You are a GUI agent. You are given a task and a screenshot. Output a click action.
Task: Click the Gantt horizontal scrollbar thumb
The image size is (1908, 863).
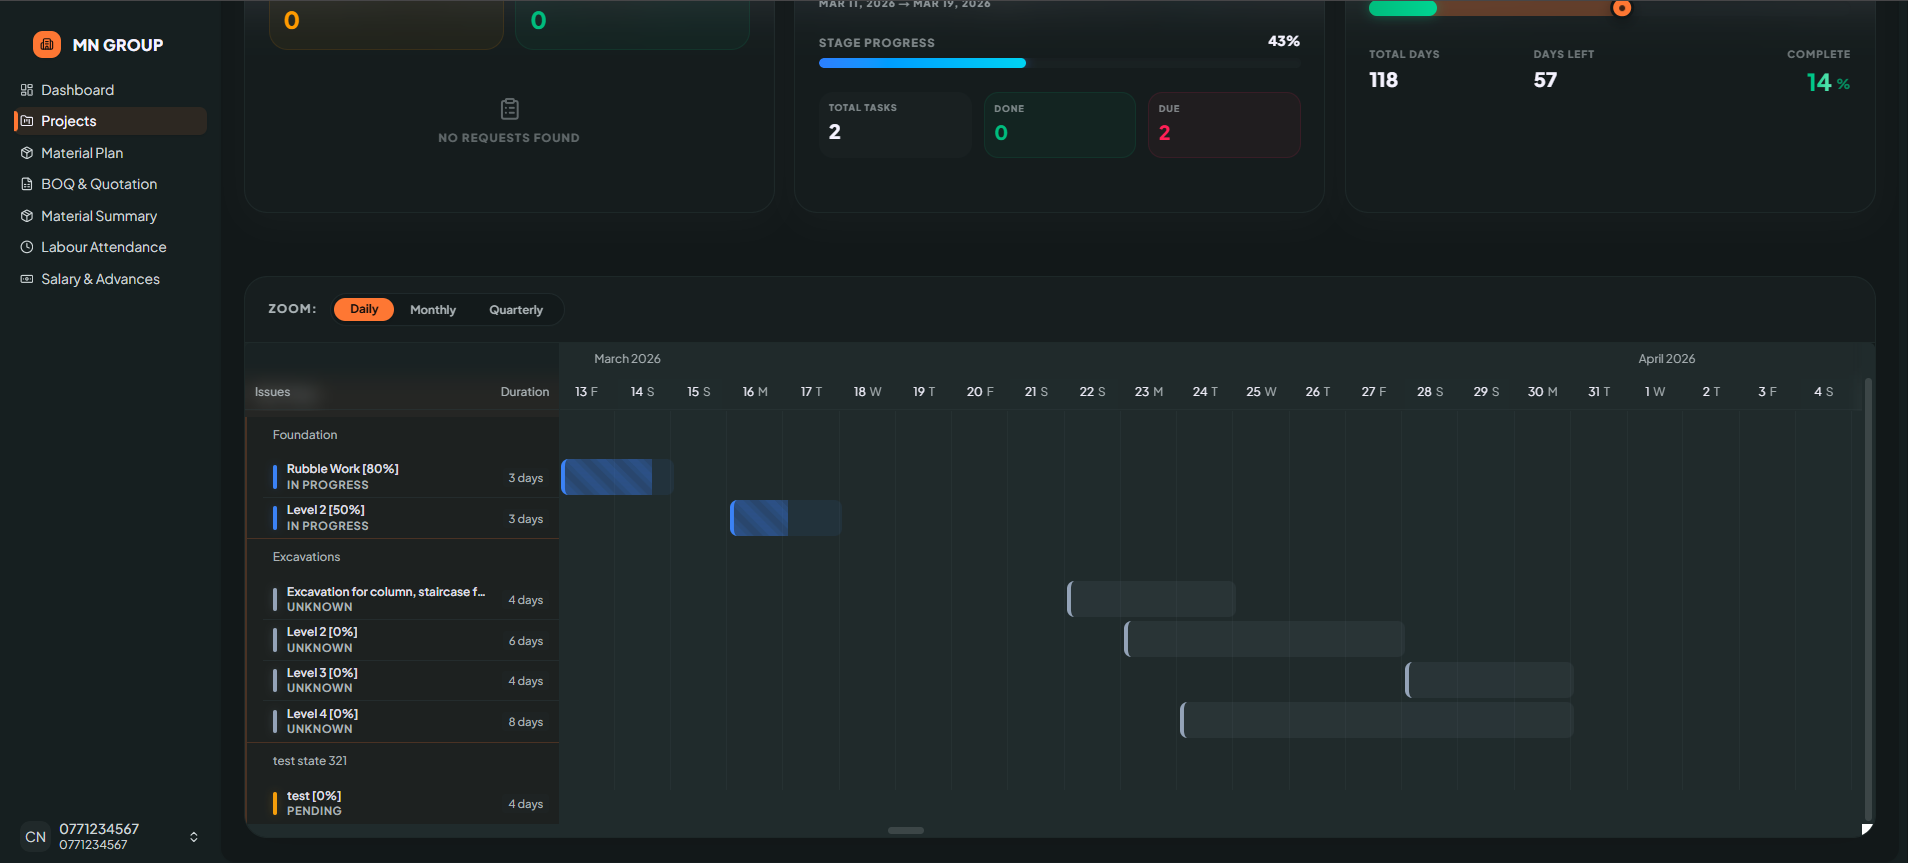click(x=906, y=830)
